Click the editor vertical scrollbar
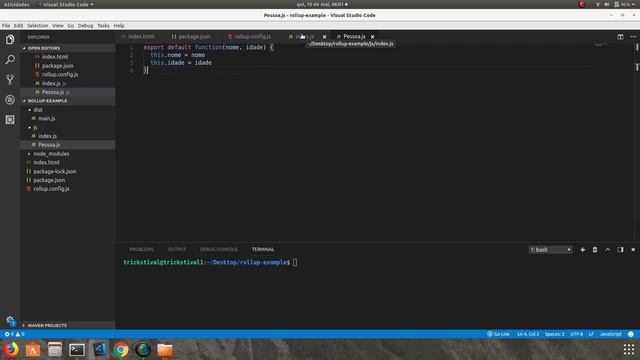The image size is (640, 360). (637, 143)
